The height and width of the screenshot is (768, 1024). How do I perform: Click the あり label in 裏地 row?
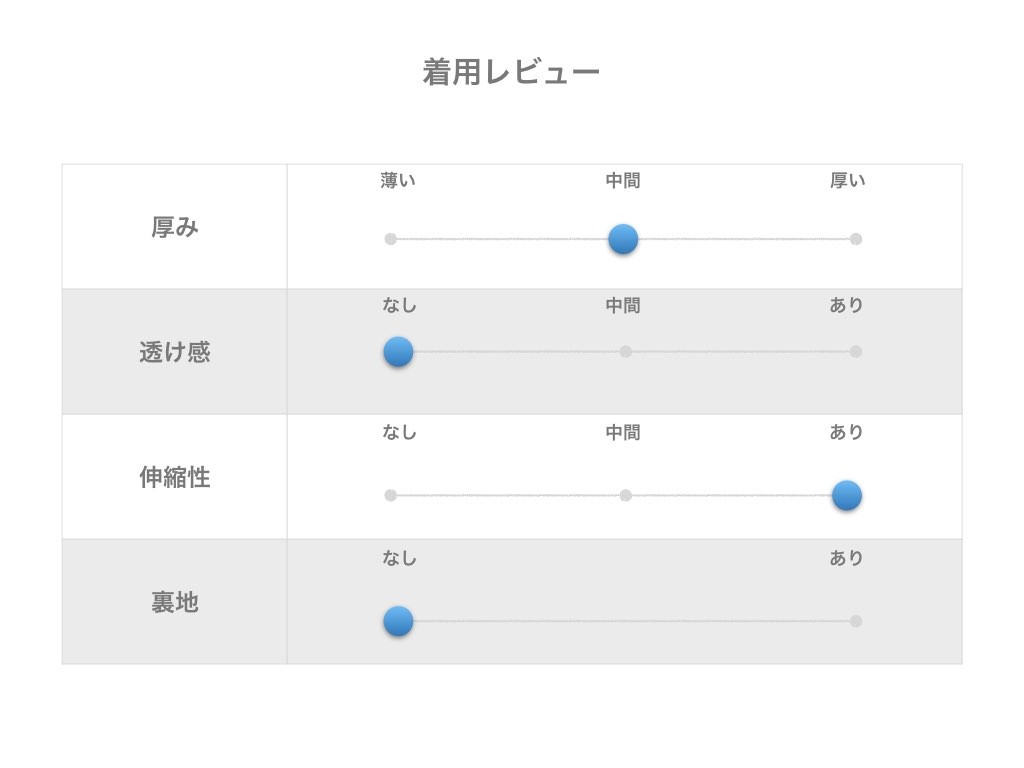tap(847, 558)
